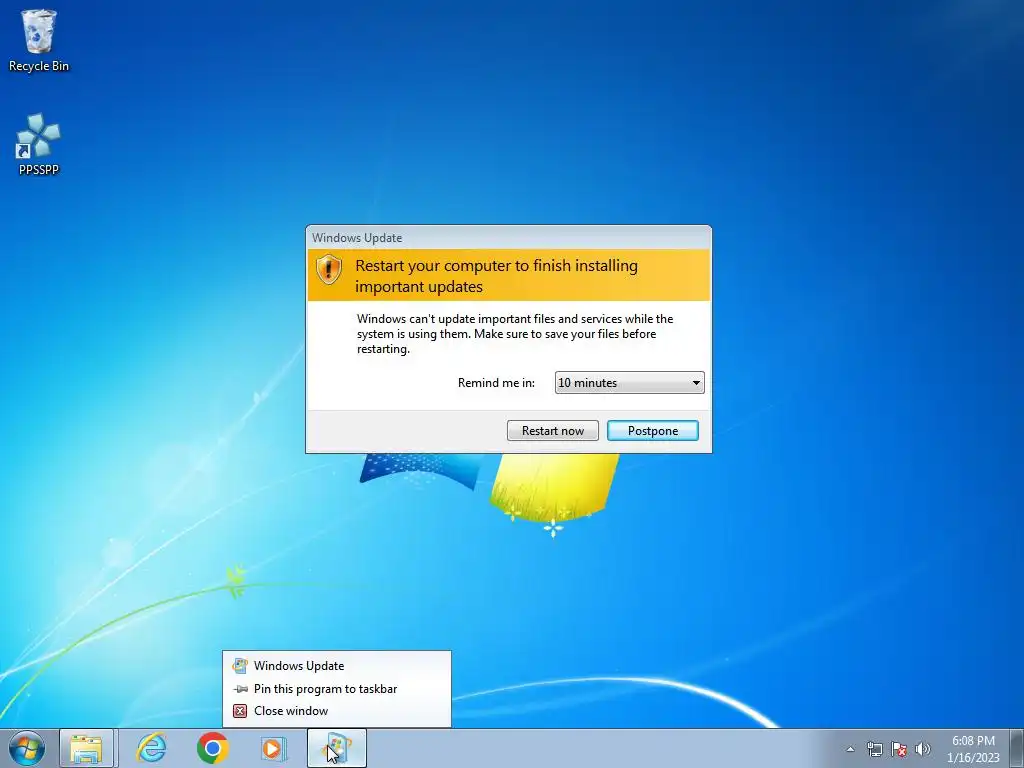The height and width of the screenshot is (768, 1024).
Task: Click the Postpone button
Action: coord(653,430)
